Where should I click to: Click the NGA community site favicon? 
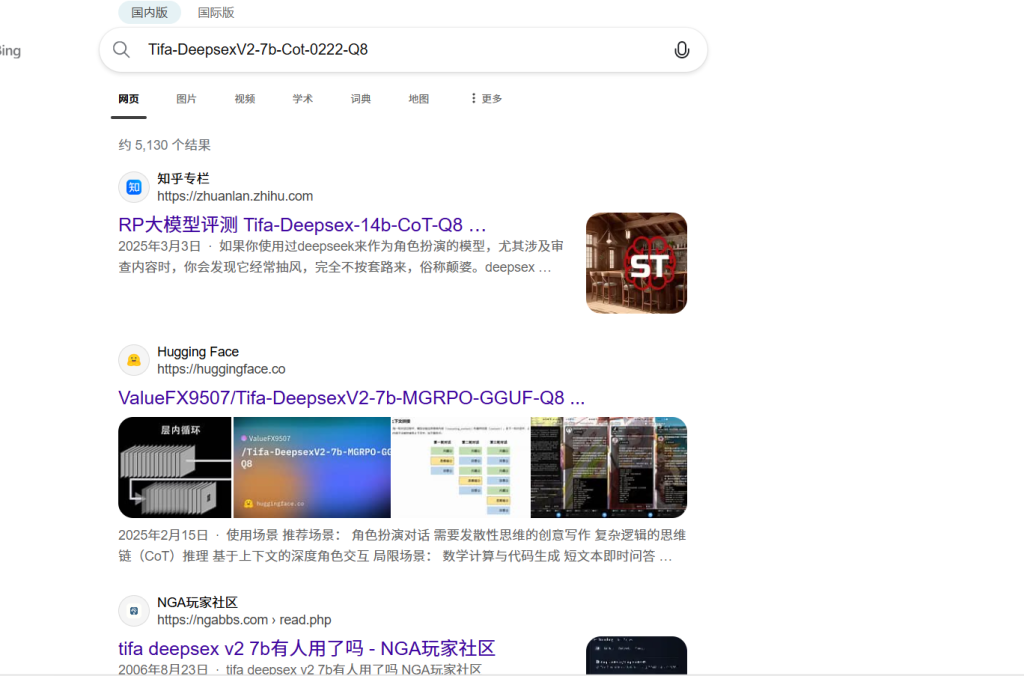(134, 611)
